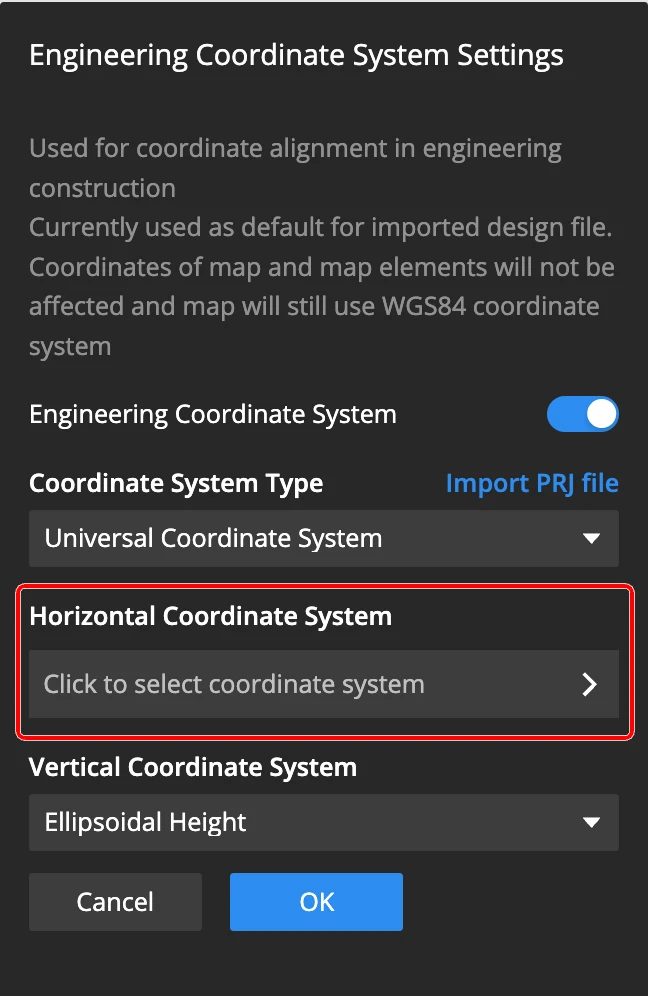Screen dimensions: 648x996
Task: Click the right chevron in Horizontal Coordinate System
Action: click(589, 684)
